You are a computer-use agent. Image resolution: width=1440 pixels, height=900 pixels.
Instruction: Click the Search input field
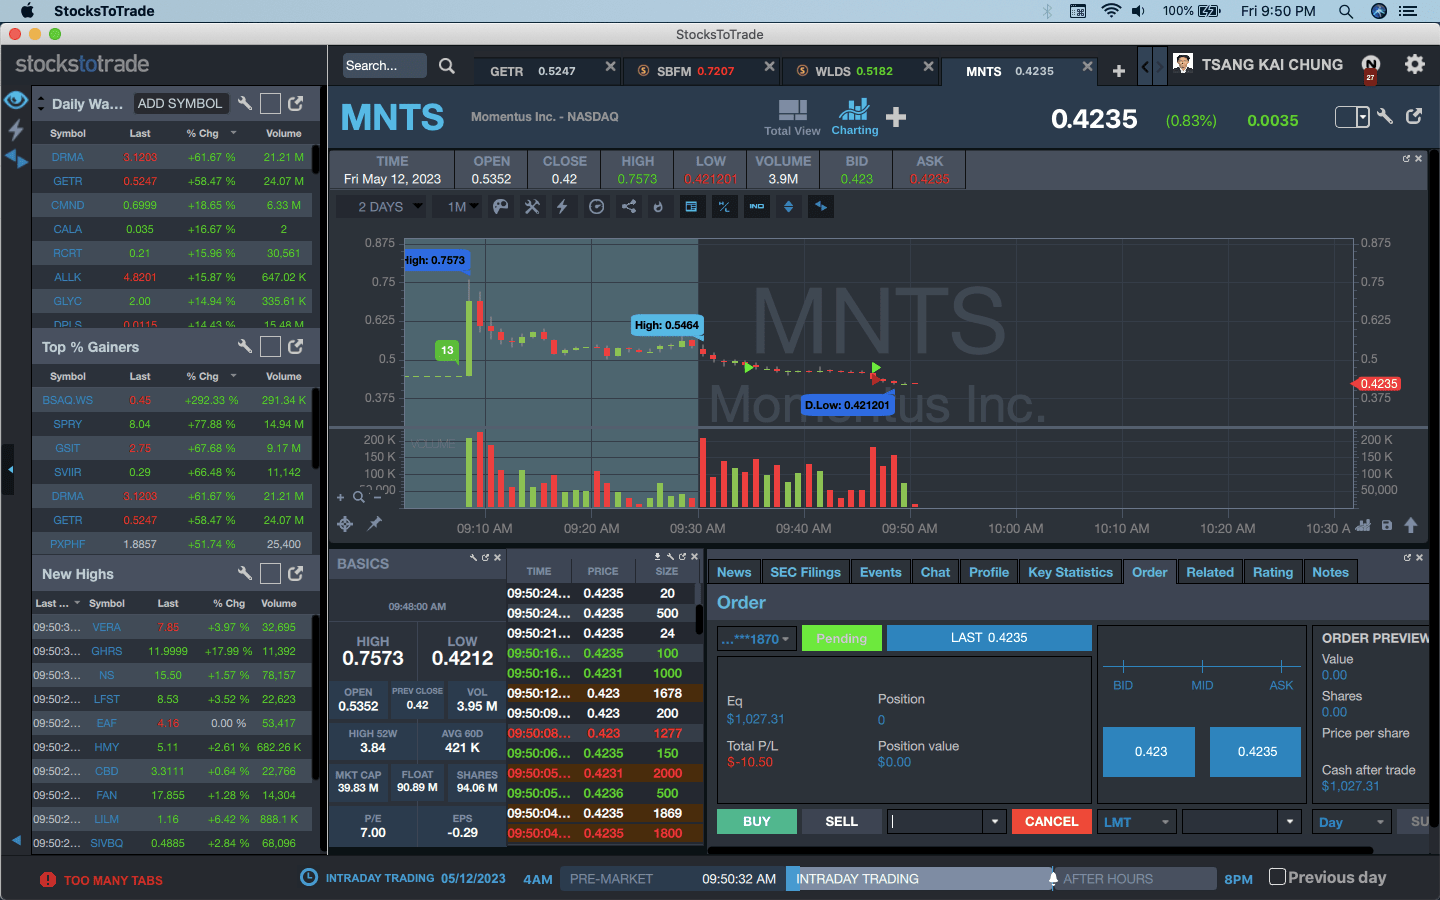(x=384, y=66)
